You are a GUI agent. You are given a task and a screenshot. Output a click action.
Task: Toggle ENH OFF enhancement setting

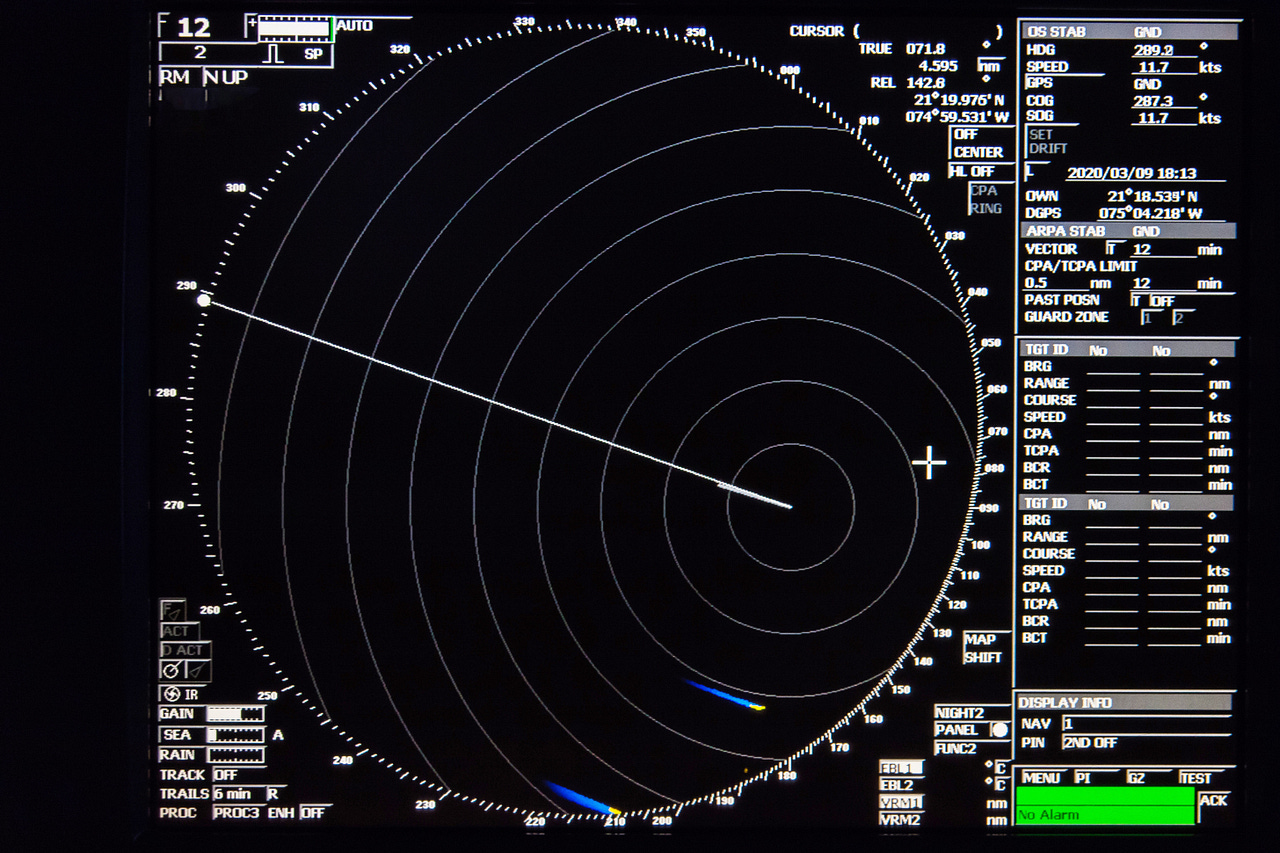[x=313, y=813]
